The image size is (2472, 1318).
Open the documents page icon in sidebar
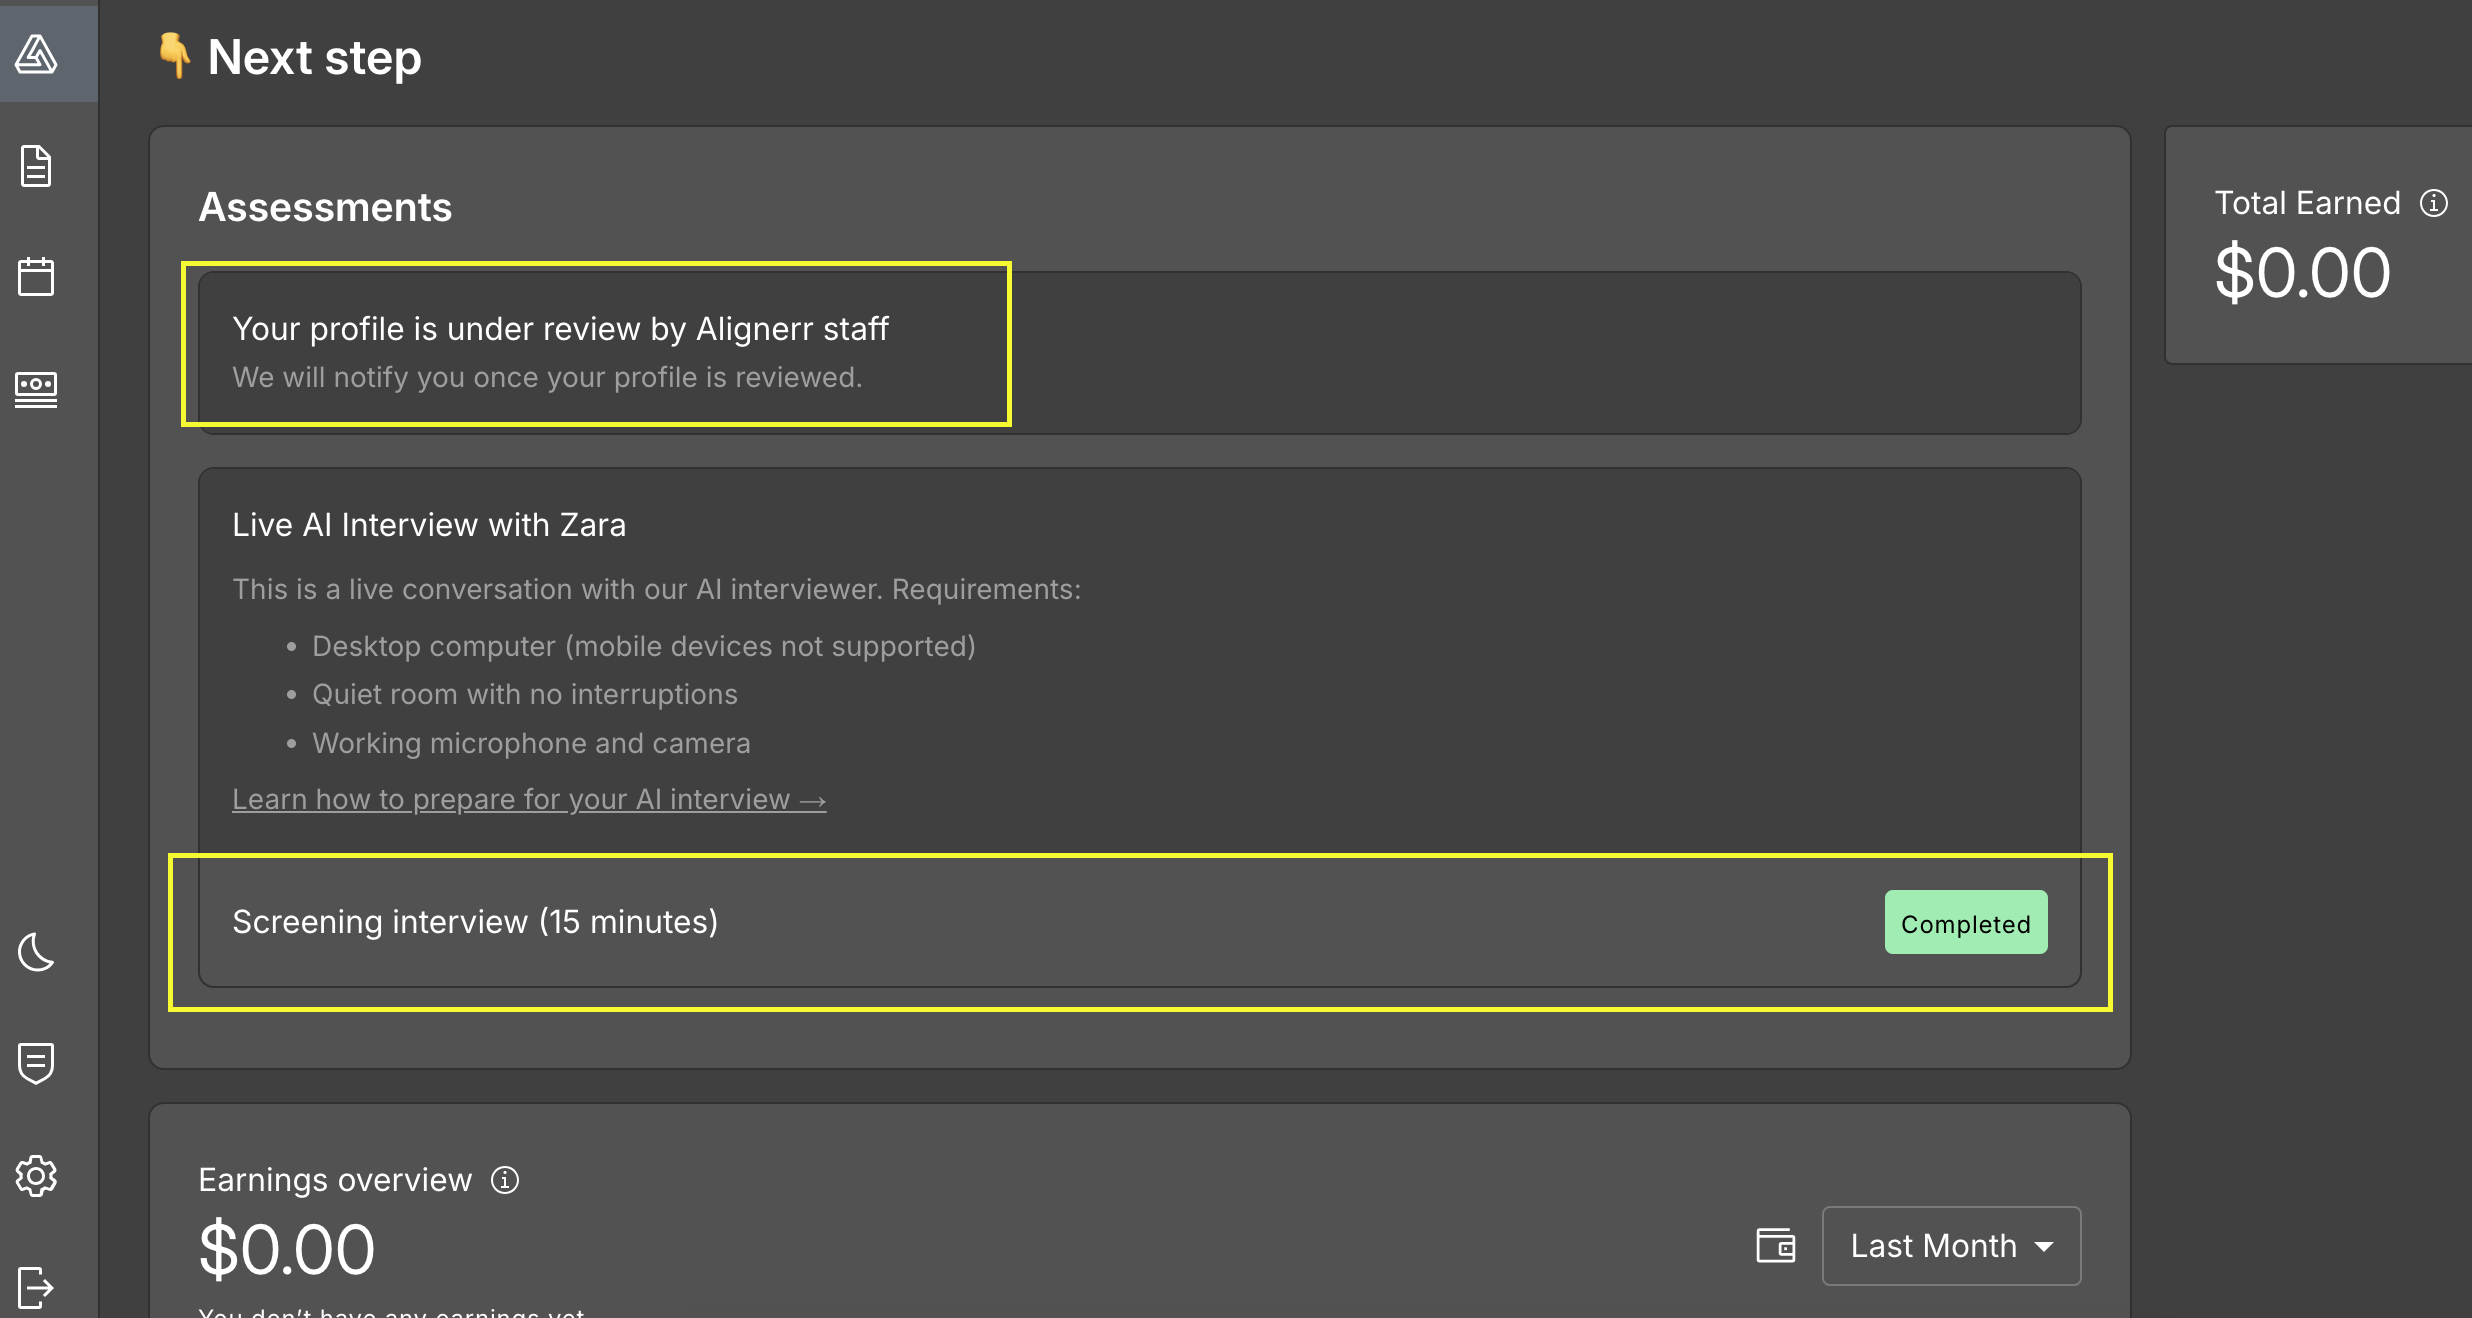[36, 166]
